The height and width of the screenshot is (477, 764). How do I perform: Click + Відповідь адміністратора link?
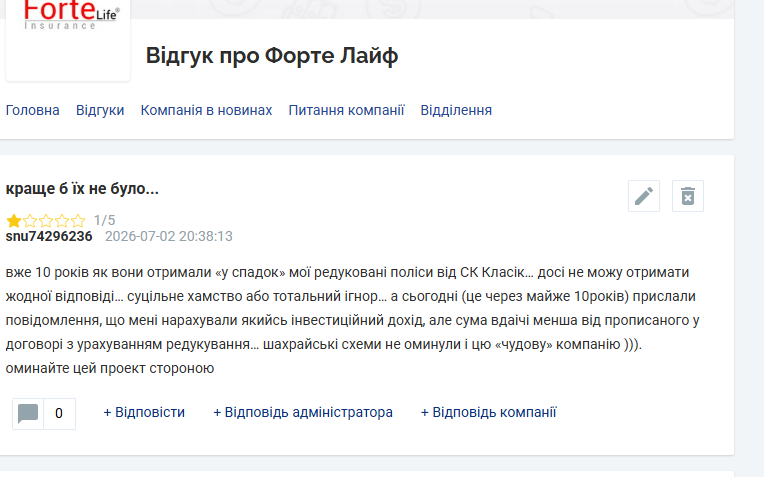303,412
